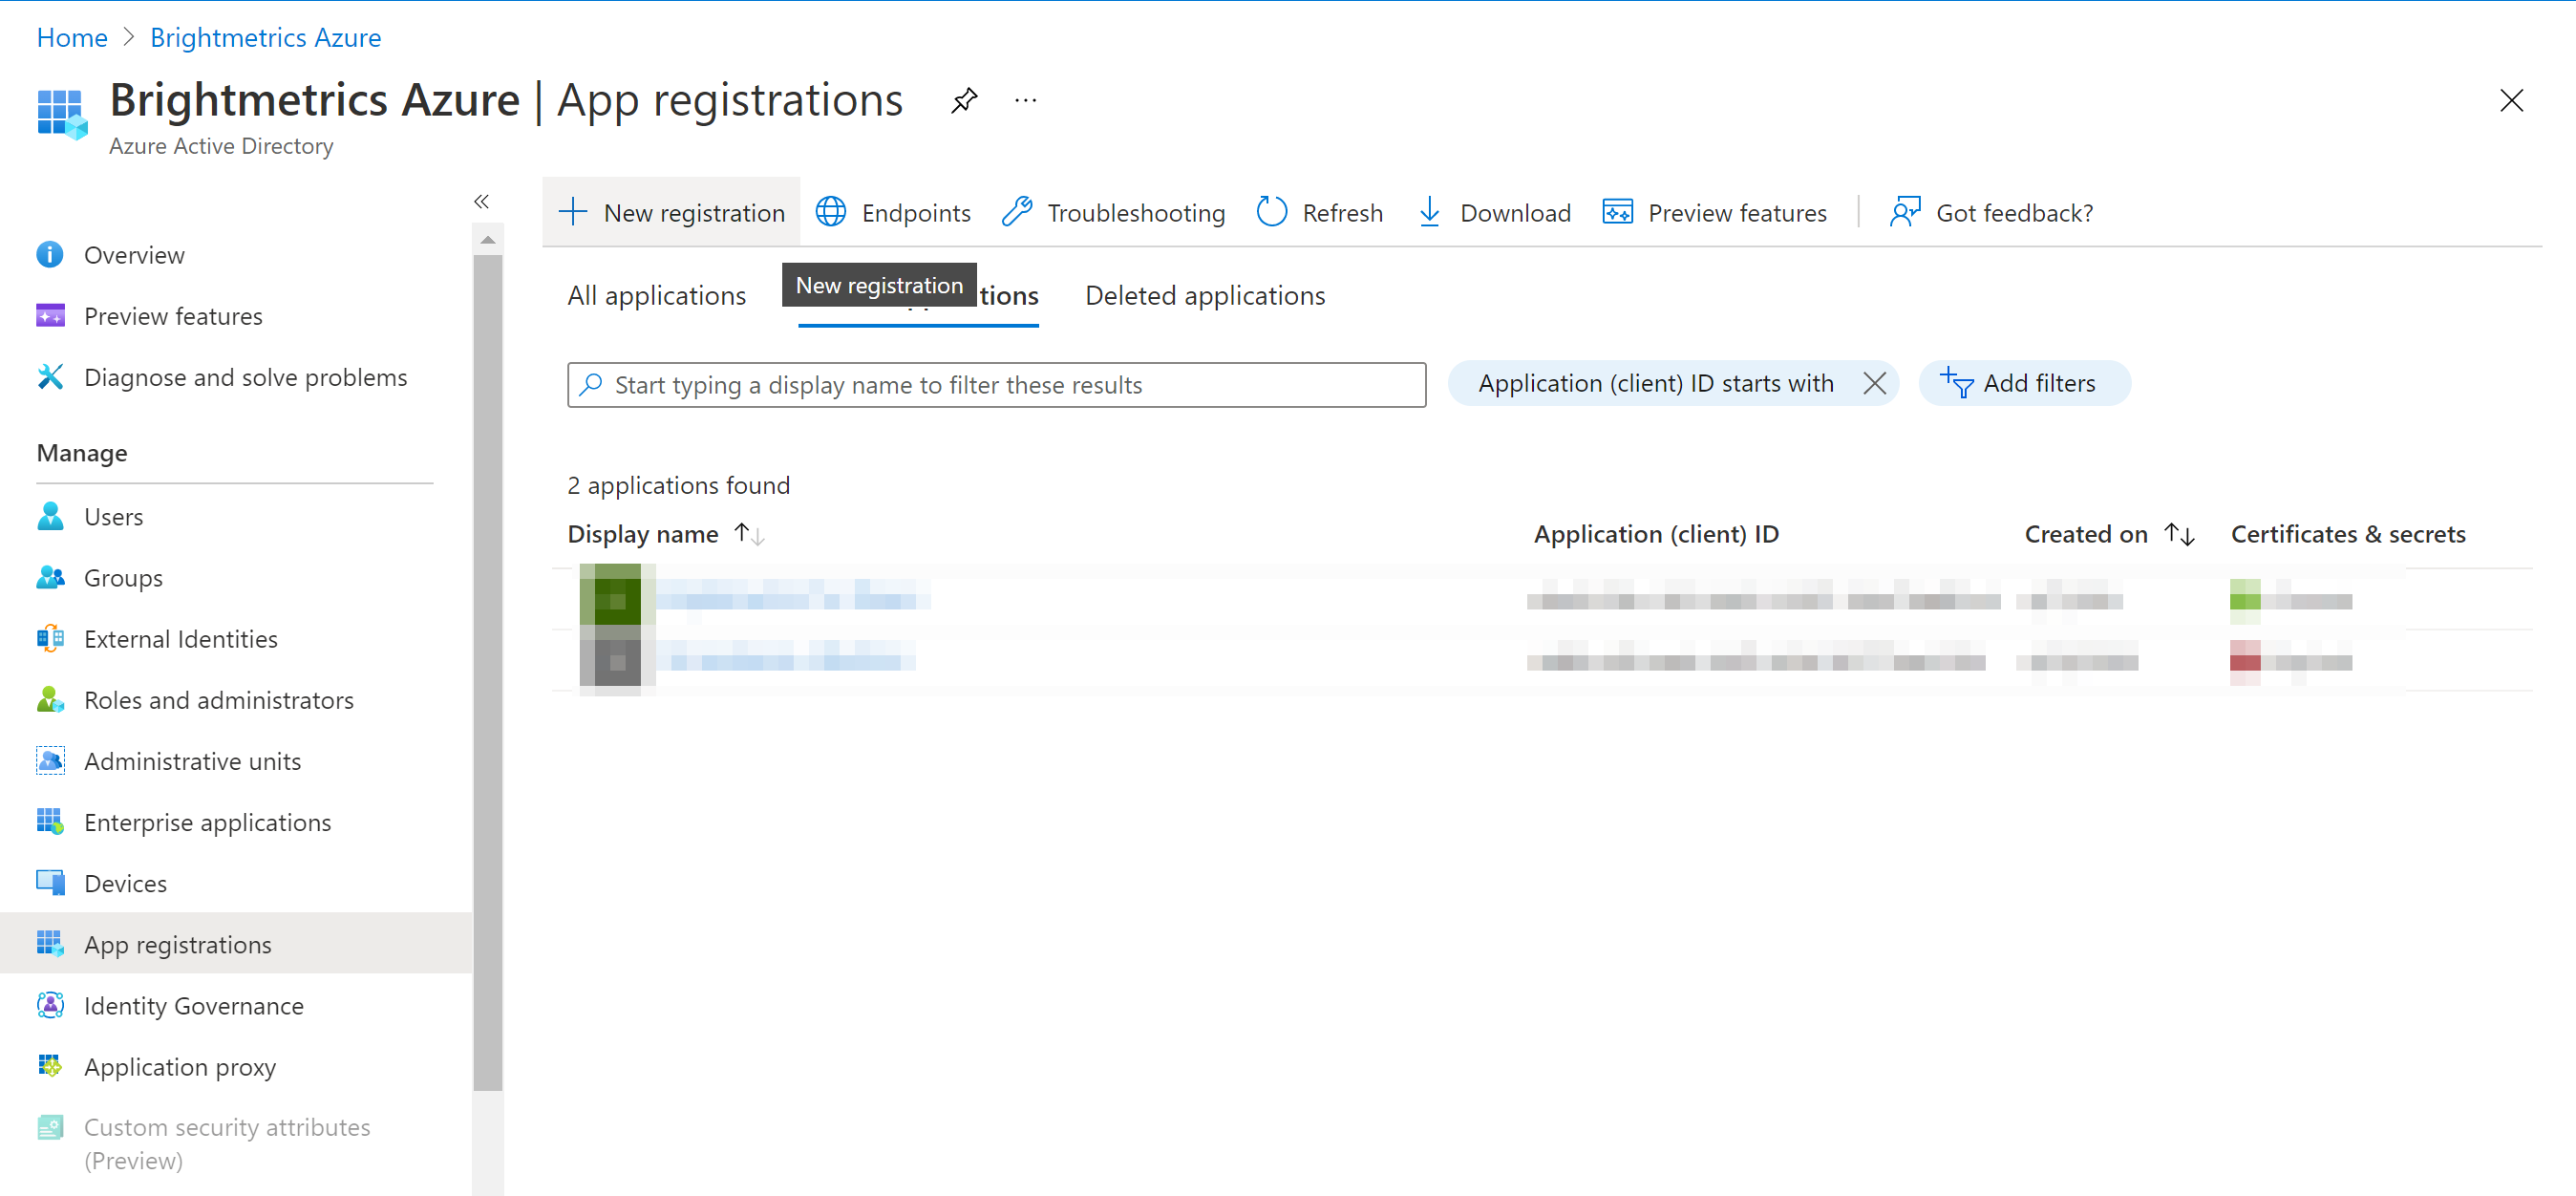Click the feedback person icon
The height and width of the screenshot is (1196, 2576).
(x=1905, y=212)
